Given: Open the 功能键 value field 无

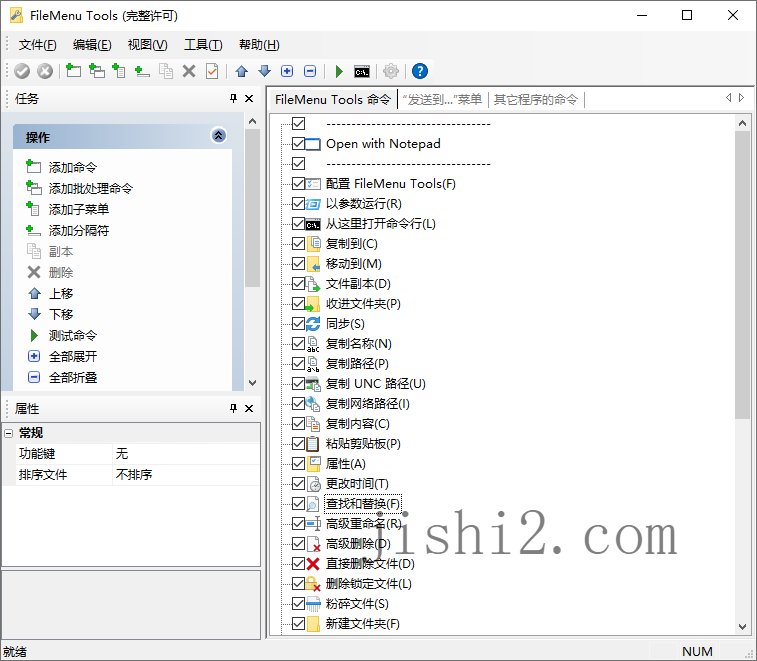Looking at the screenshot, I should coord(186,454).
